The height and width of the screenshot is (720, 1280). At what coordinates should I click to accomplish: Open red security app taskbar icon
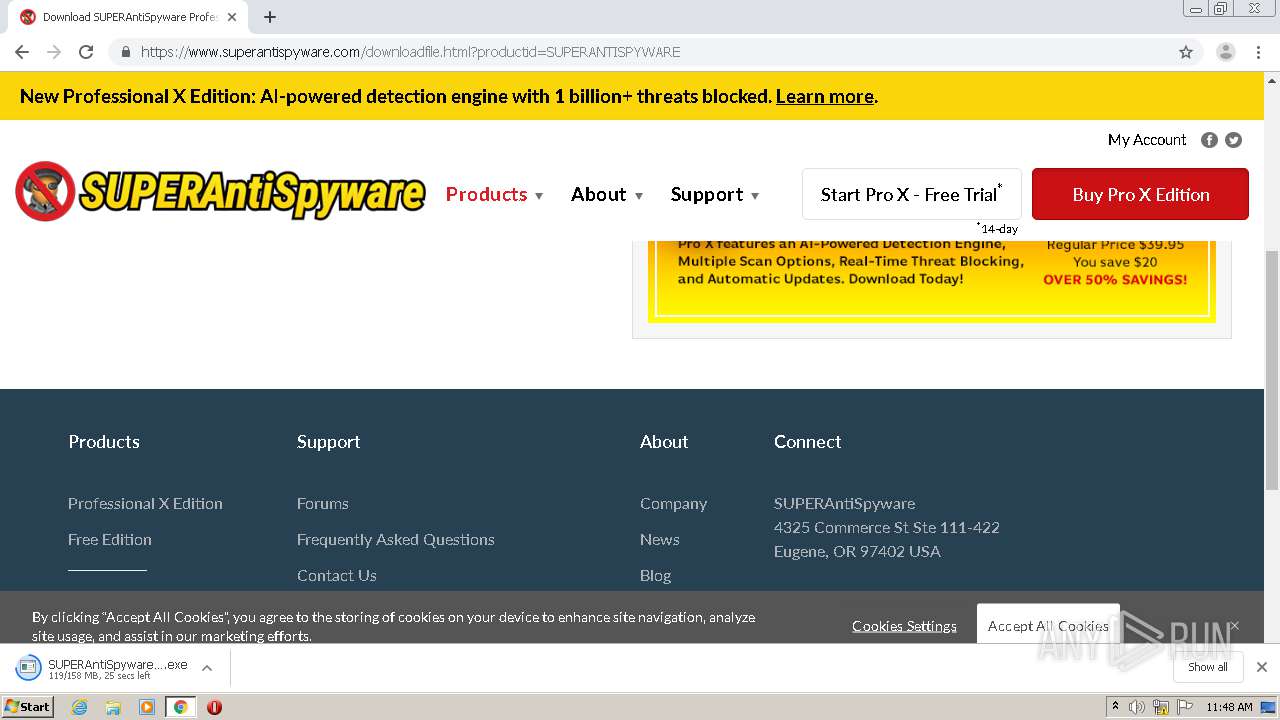tap(214, 707)
